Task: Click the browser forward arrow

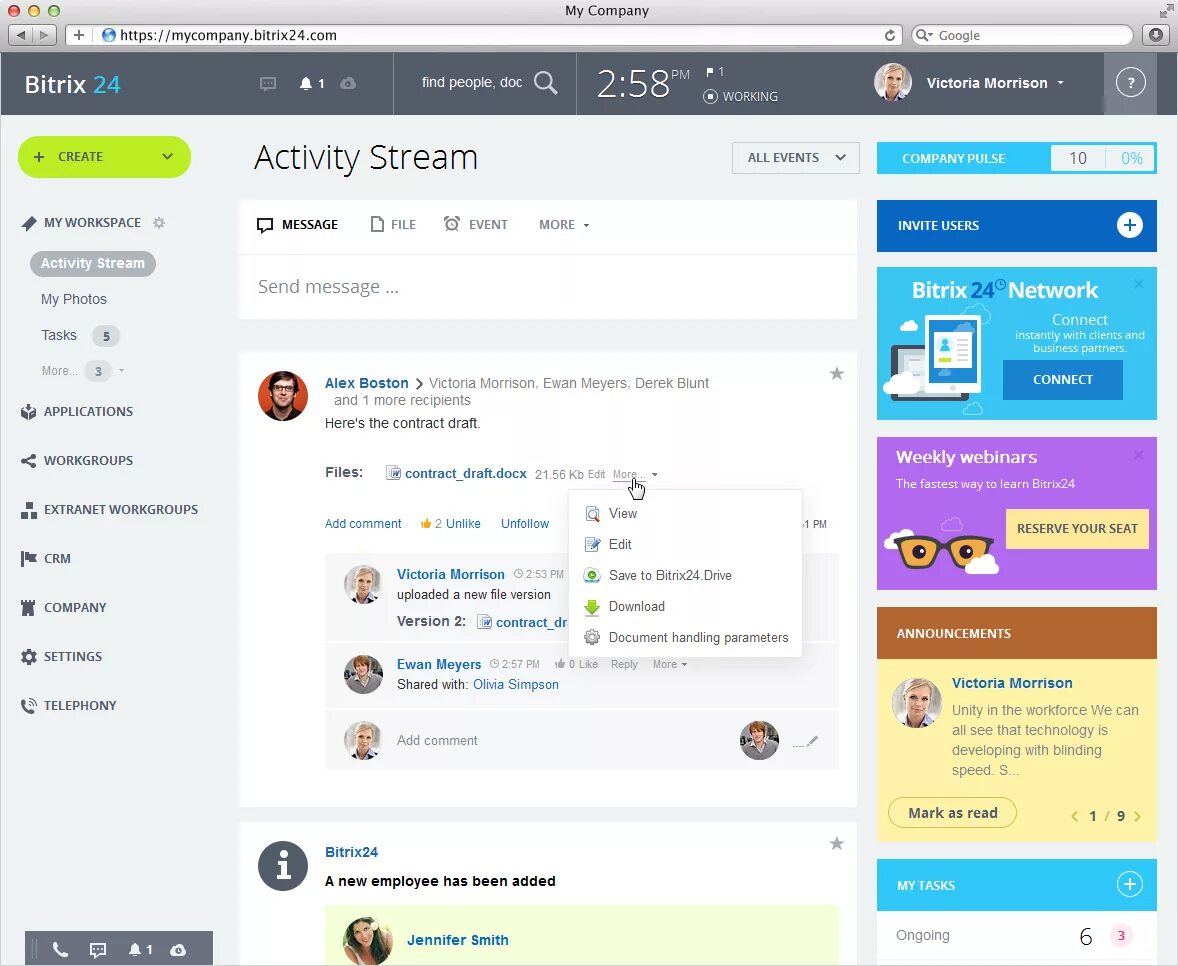Action: click(44, 35)
